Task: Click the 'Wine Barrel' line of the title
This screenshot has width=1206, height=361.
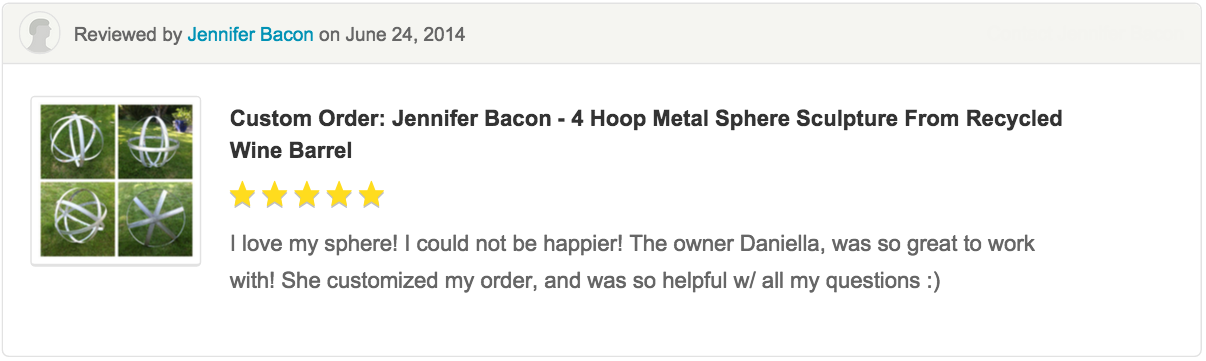Action: [291, 150]
